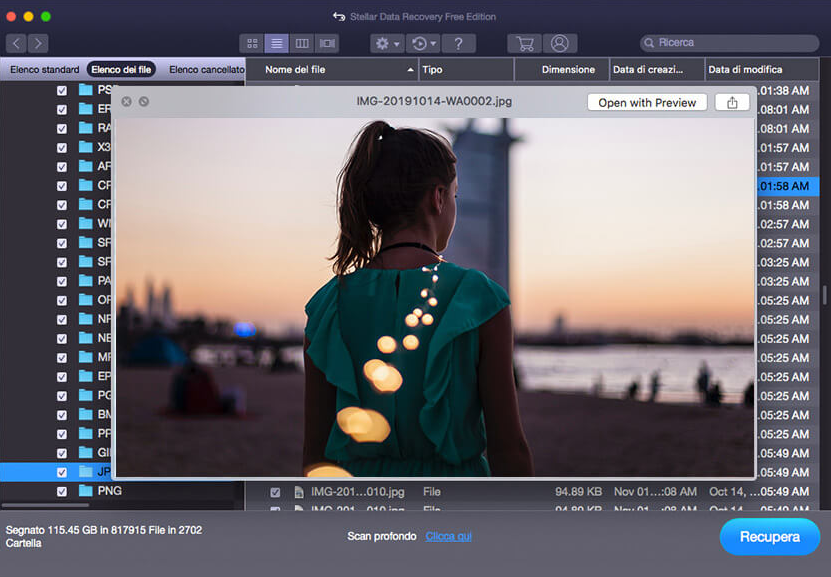Uncheck the BM folder checkbox
831x577 pixels.
tap(62, 415)
